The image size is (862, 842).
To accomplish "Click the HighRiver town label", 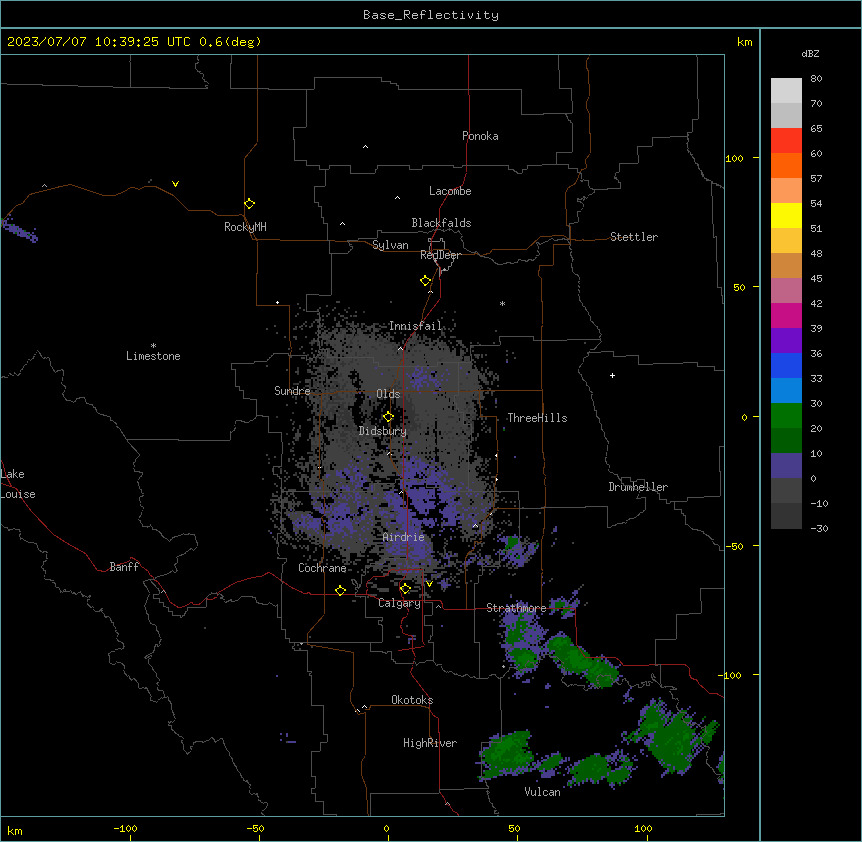I will [x=430, y=743].
